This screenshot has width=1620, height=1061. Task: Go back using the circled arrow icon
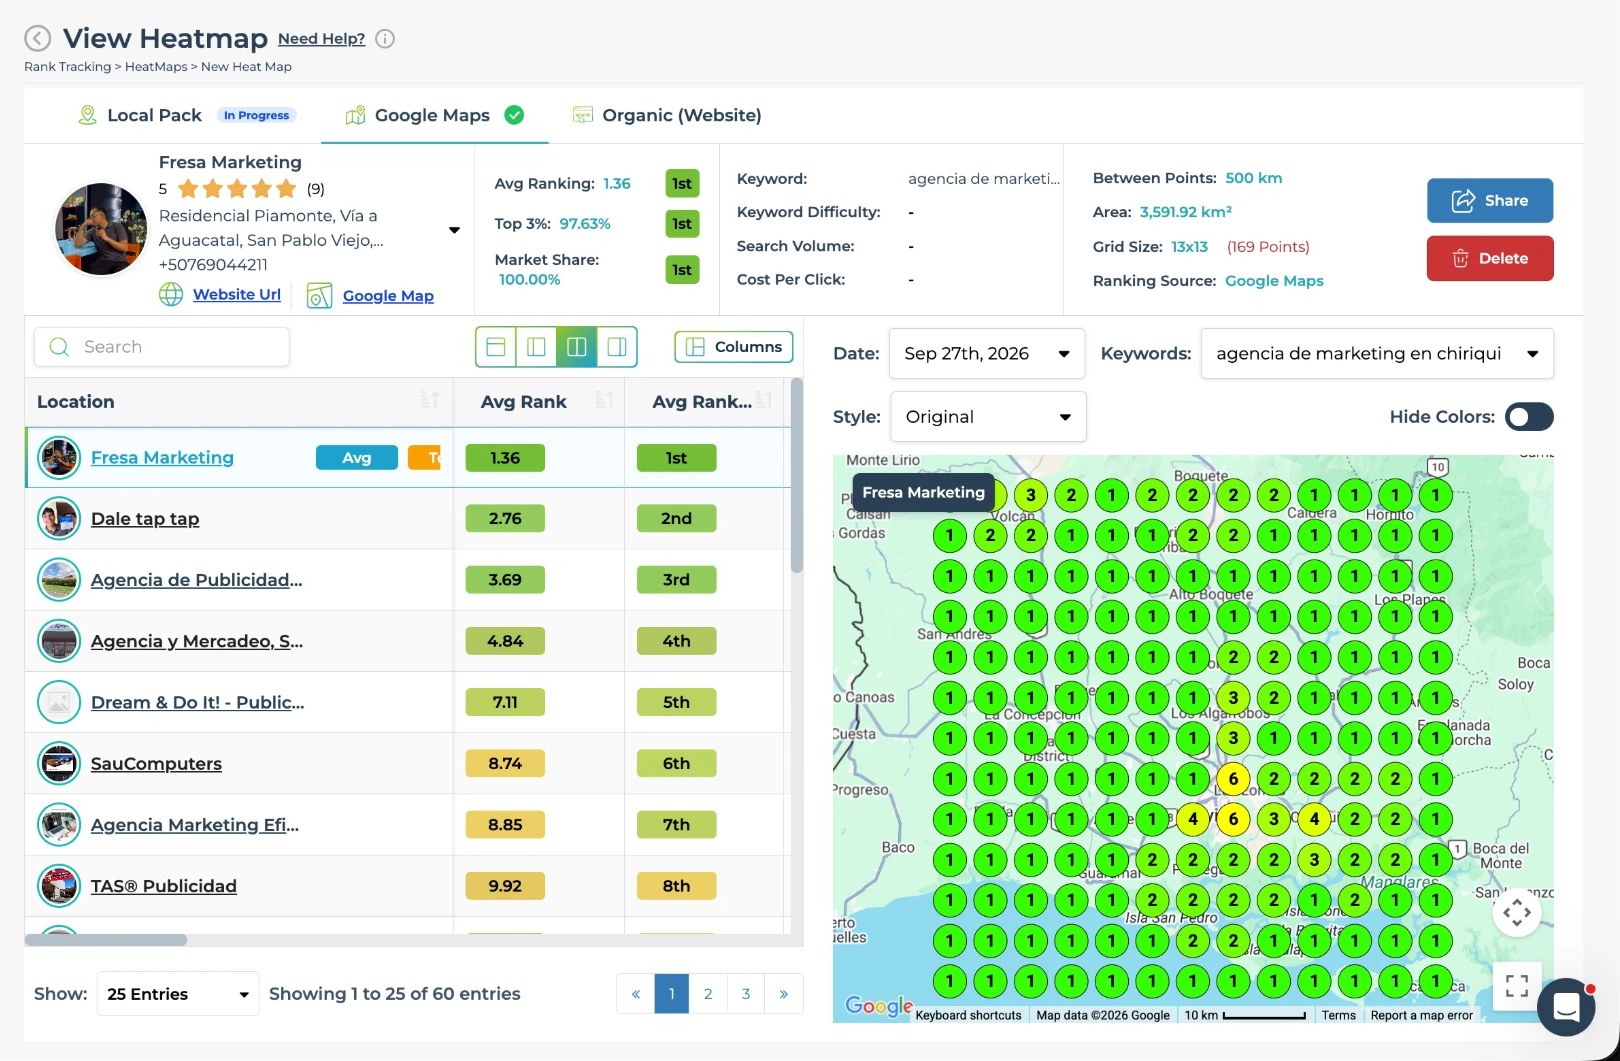click(x=37, y=38)
